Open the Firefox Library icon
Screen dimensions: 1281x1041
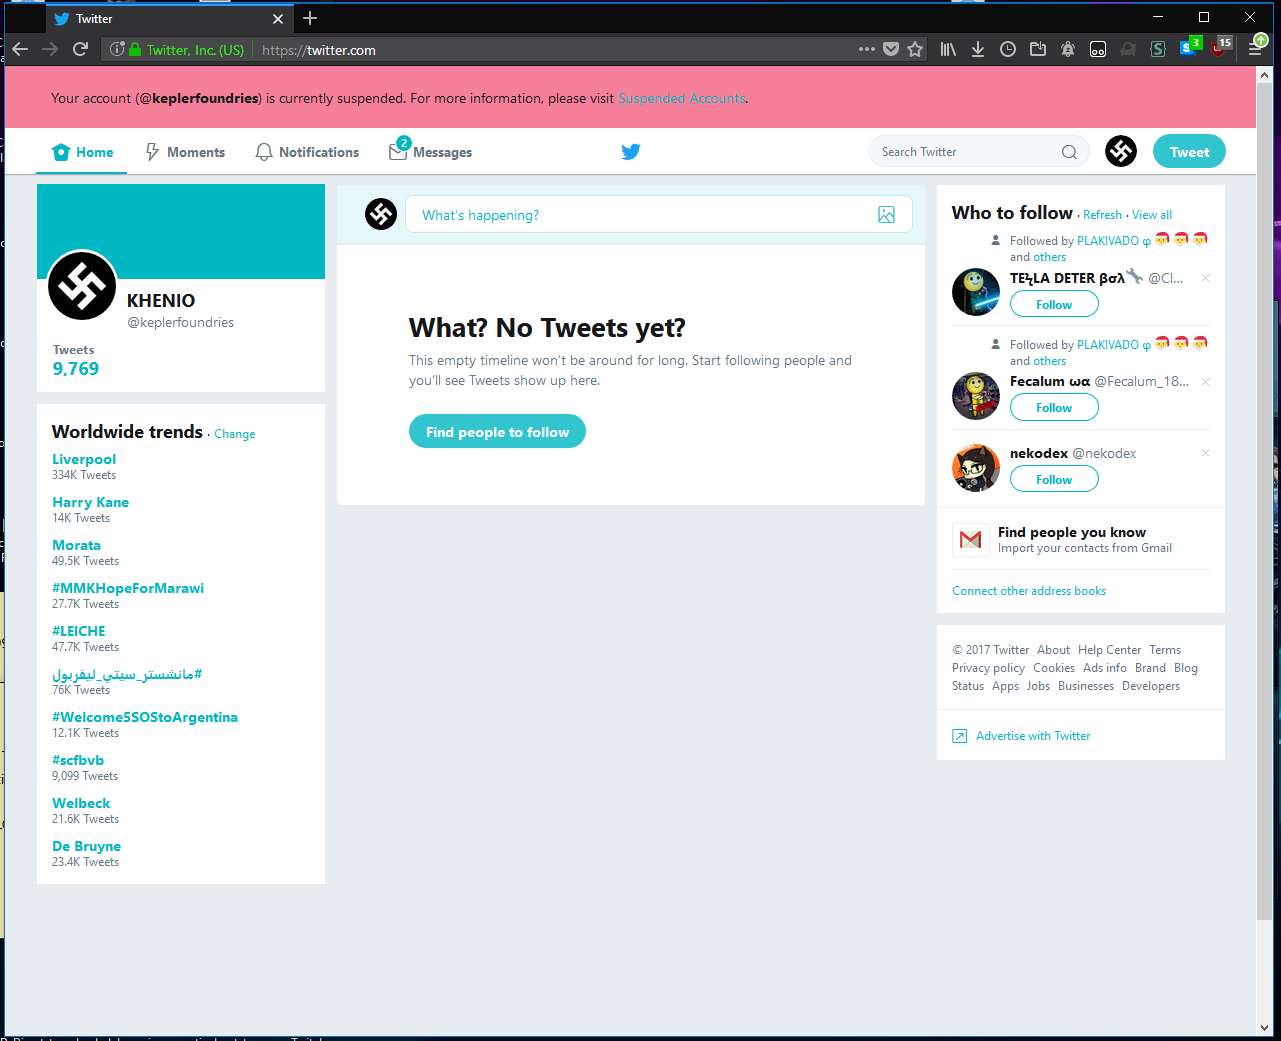pos(948,49)
